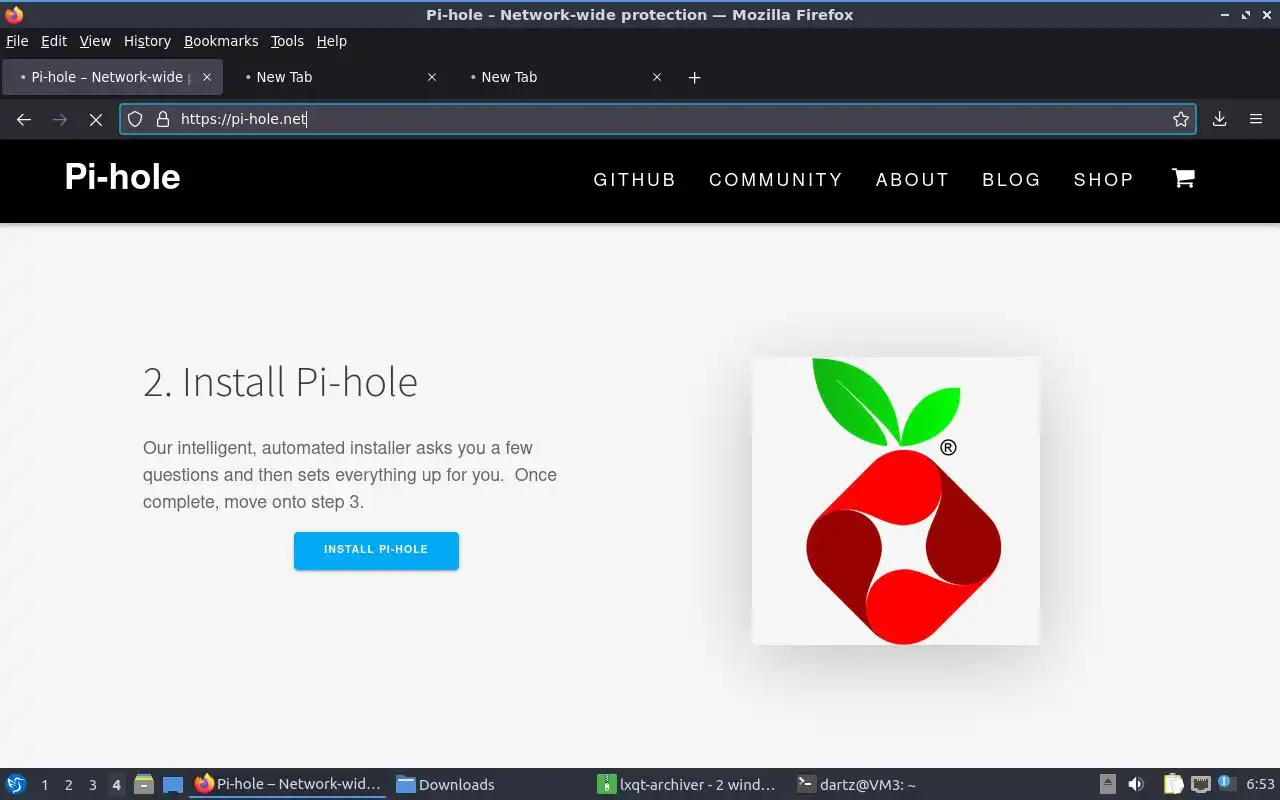Open the File menu

point(17,41)
